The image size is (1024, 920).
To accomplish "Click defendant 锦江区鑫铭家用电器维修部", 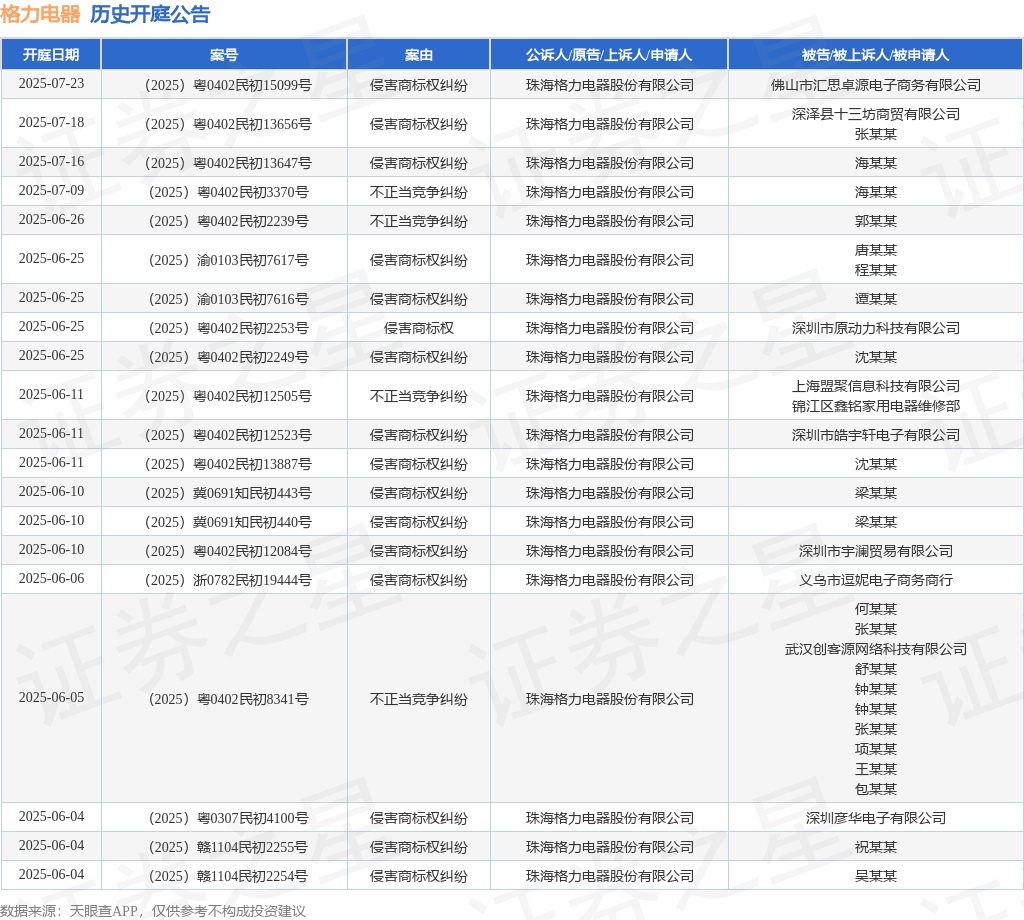I will 876,407.
